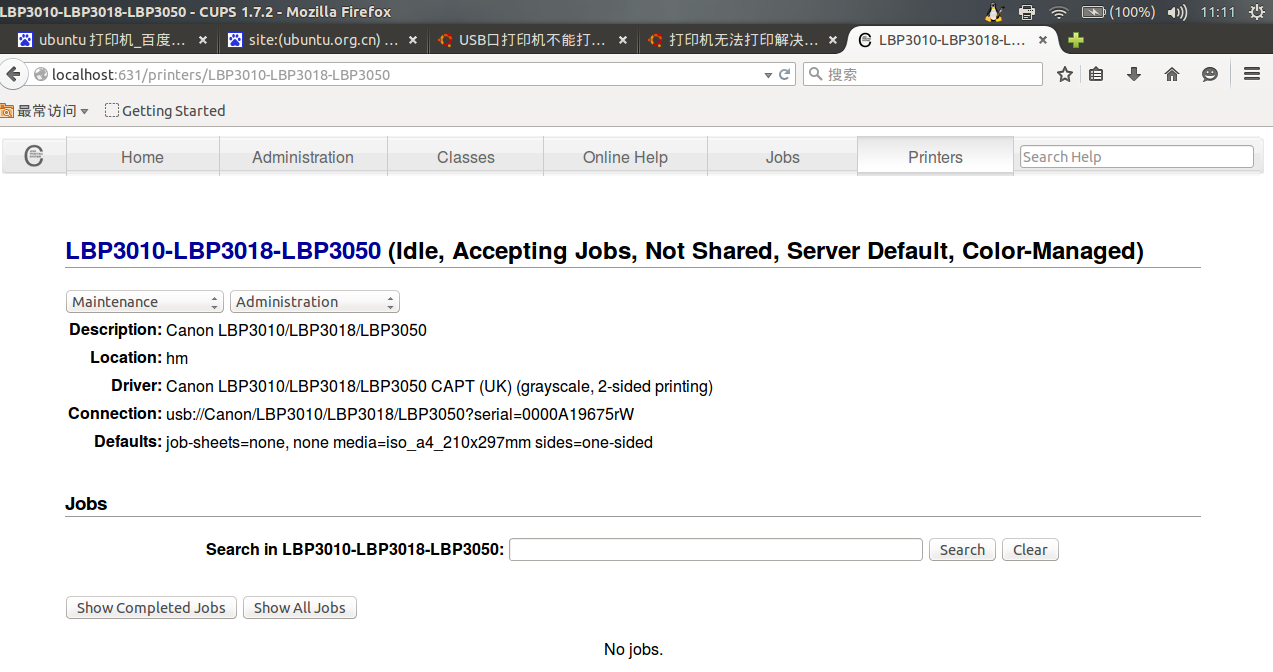The height and width of the screenshot is (672, 1273).
Task: Click the chat smiley toolbar icon
Action: point(1210,74)
